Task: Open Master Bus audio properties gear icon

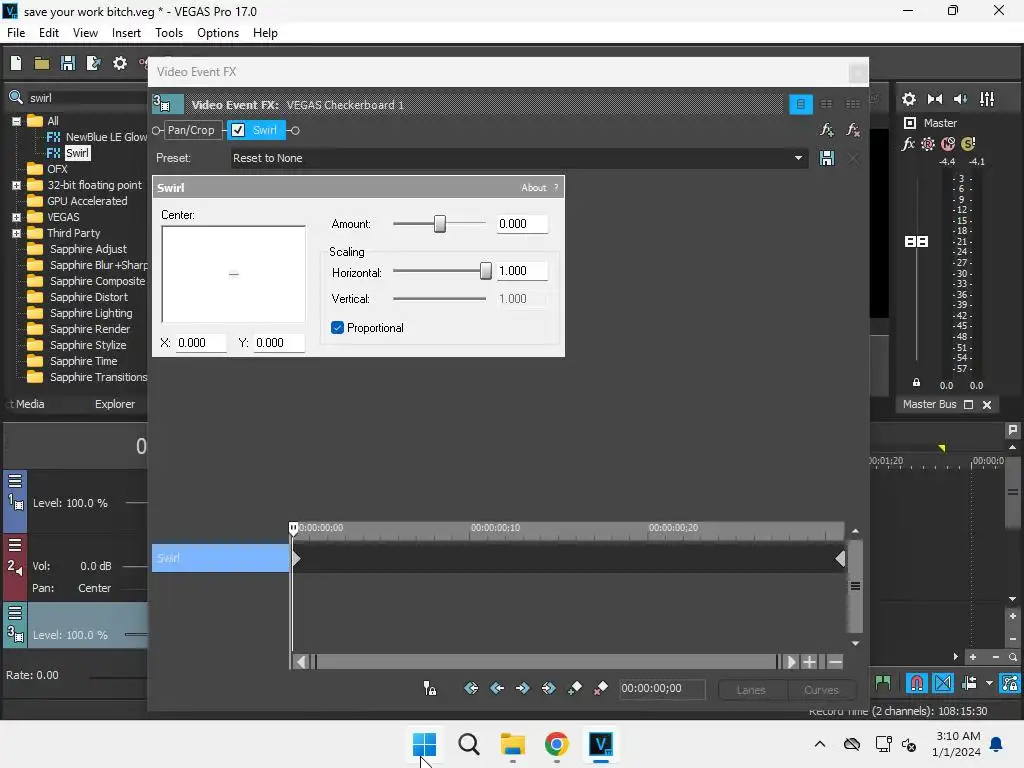Action: point(908,99)
